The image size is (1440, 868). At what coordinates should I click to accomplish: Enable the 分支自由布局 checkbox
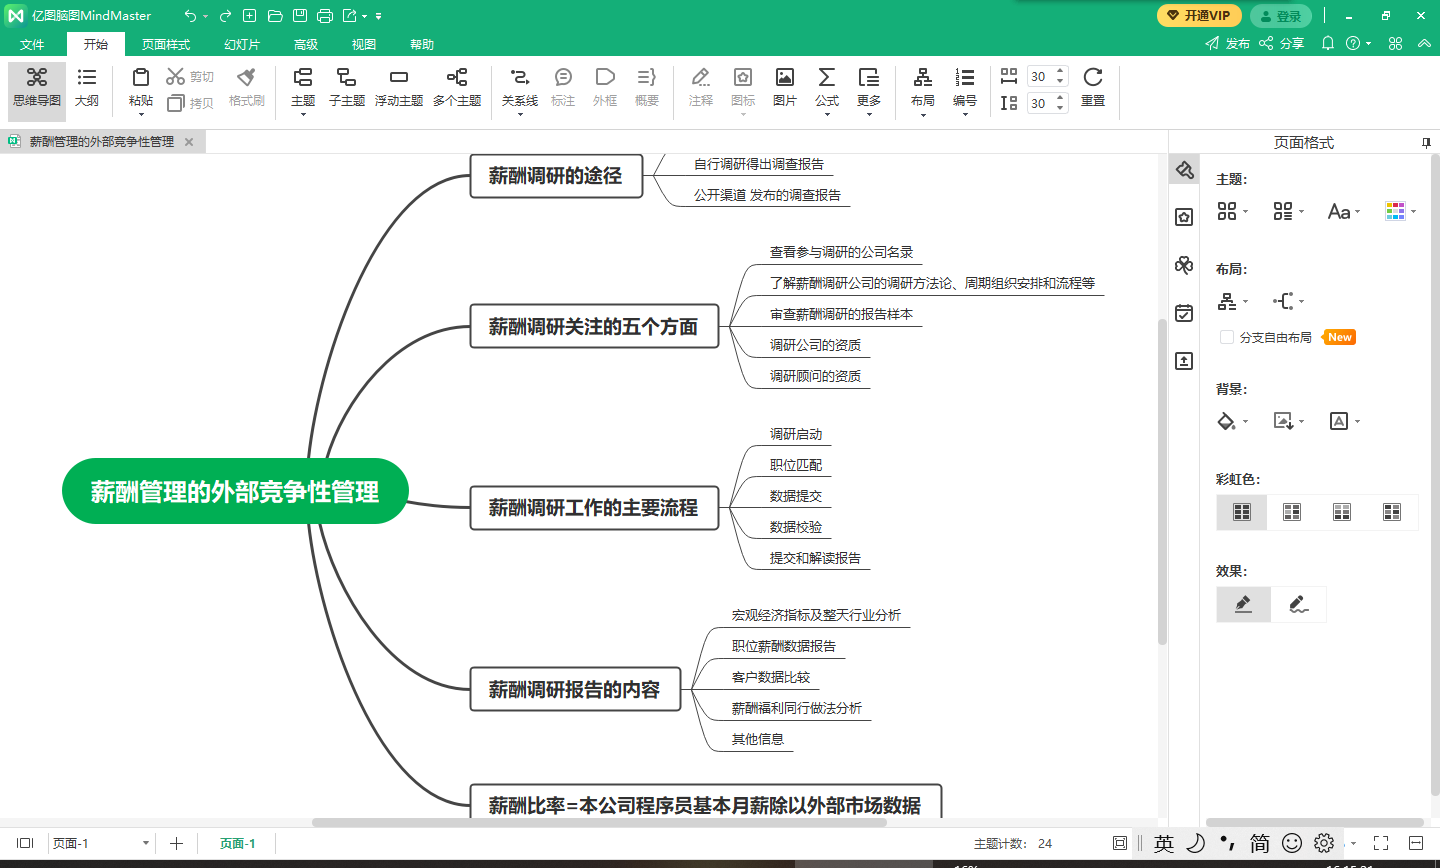(x=1227, y=338)
